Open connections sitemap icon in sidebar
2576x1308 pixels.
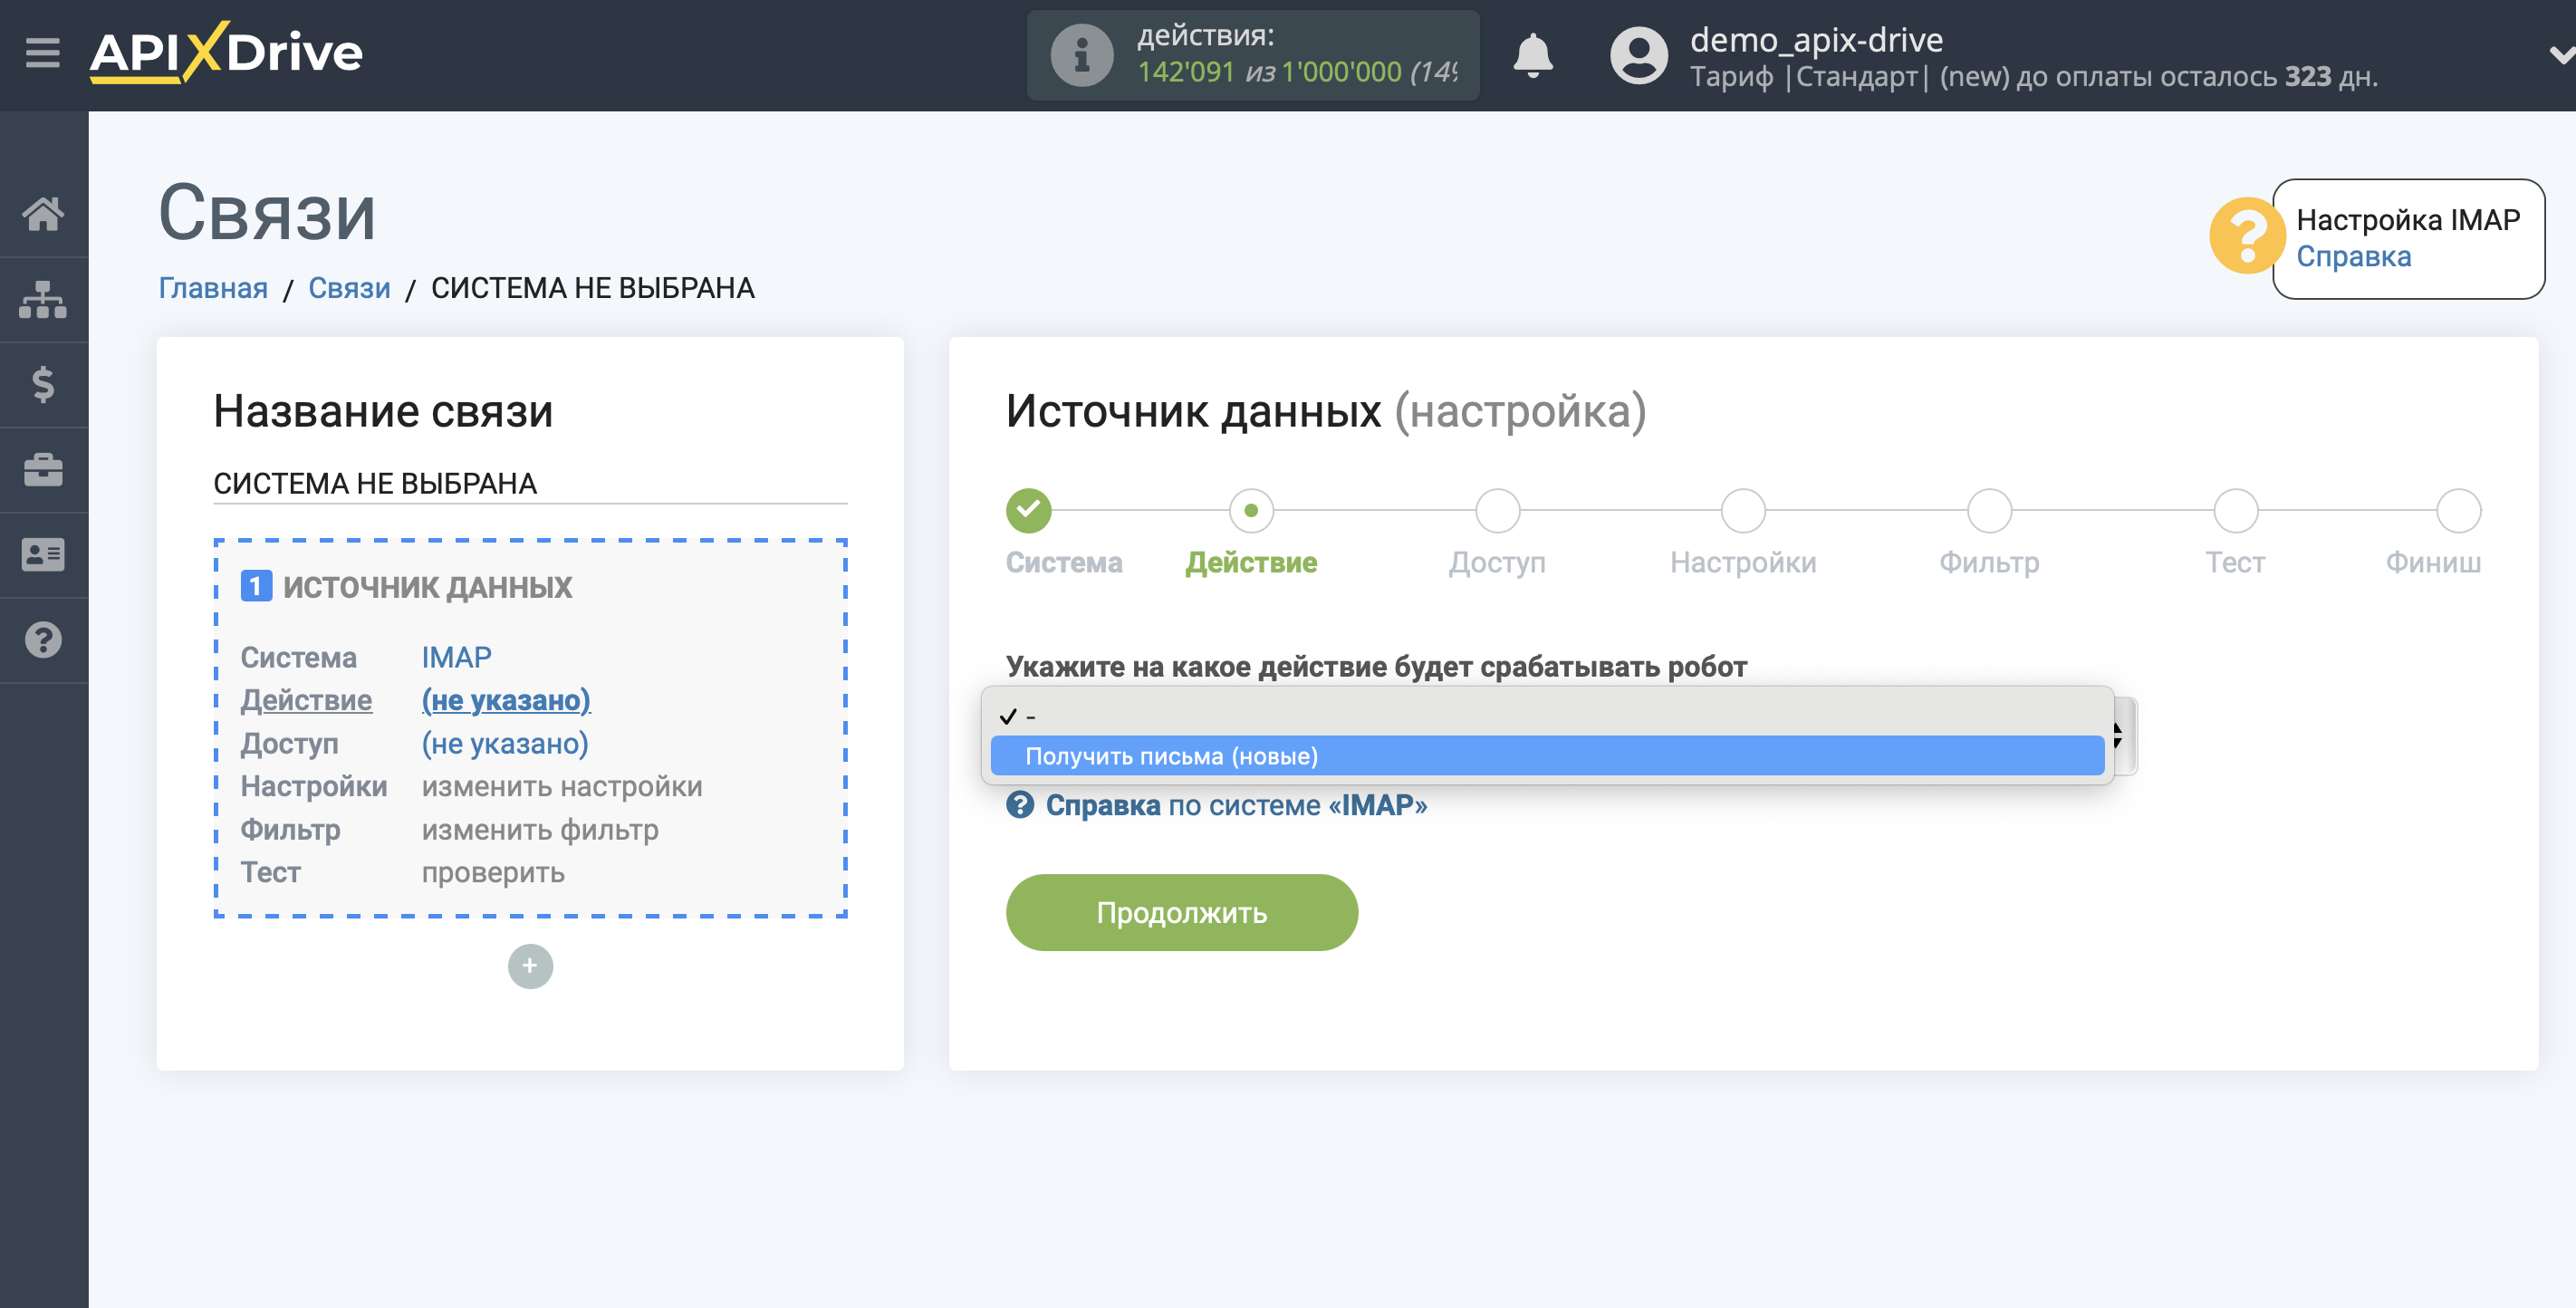pos(43,299)
